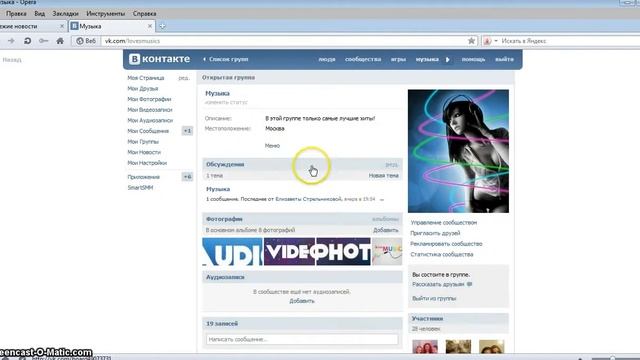The image size is (640, 360).
Task: Click the ВКонтакте logo
Action: point(160,59)
